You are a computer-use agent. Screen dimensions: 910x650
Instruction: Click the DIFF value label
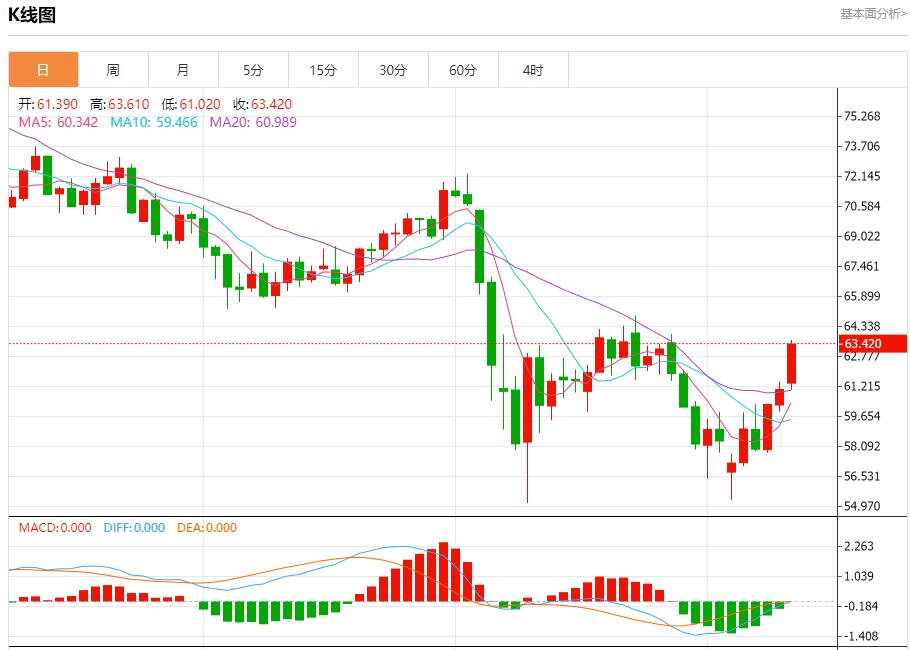[134, 527]
